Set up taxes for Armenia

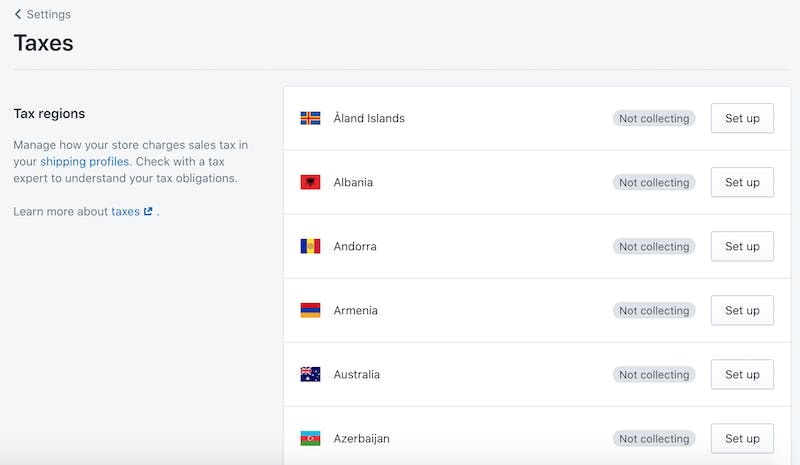742,310
